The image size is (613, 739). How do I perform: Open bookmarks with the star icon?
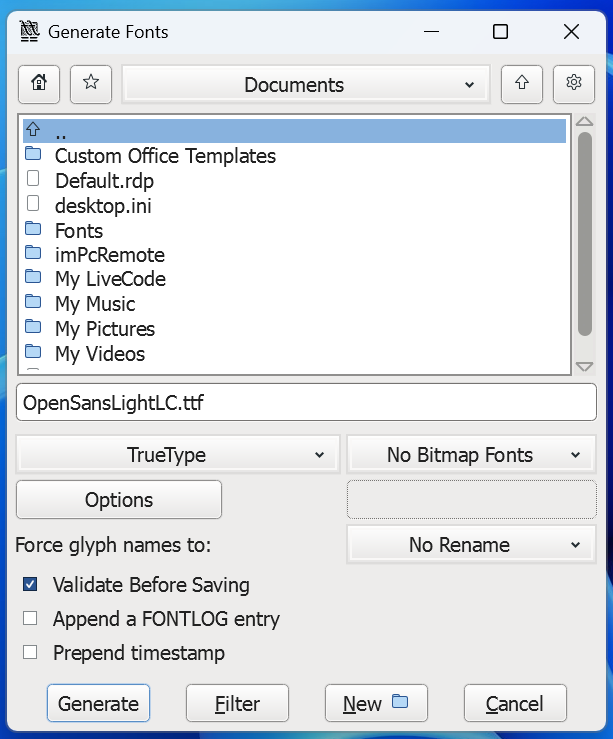pyautogui.click(x=91, y=85)
